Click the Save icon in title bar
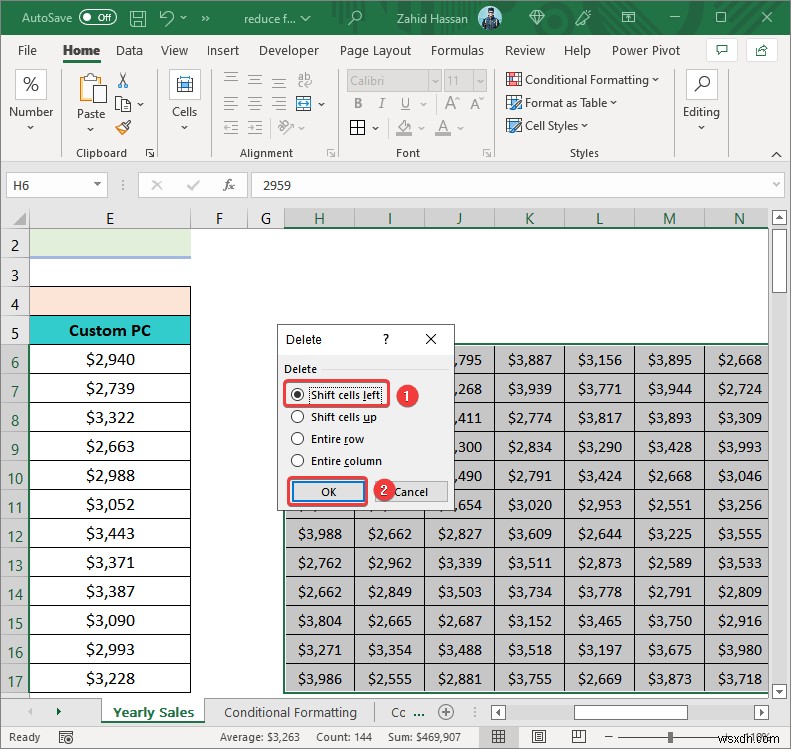 tap(138, 17)
